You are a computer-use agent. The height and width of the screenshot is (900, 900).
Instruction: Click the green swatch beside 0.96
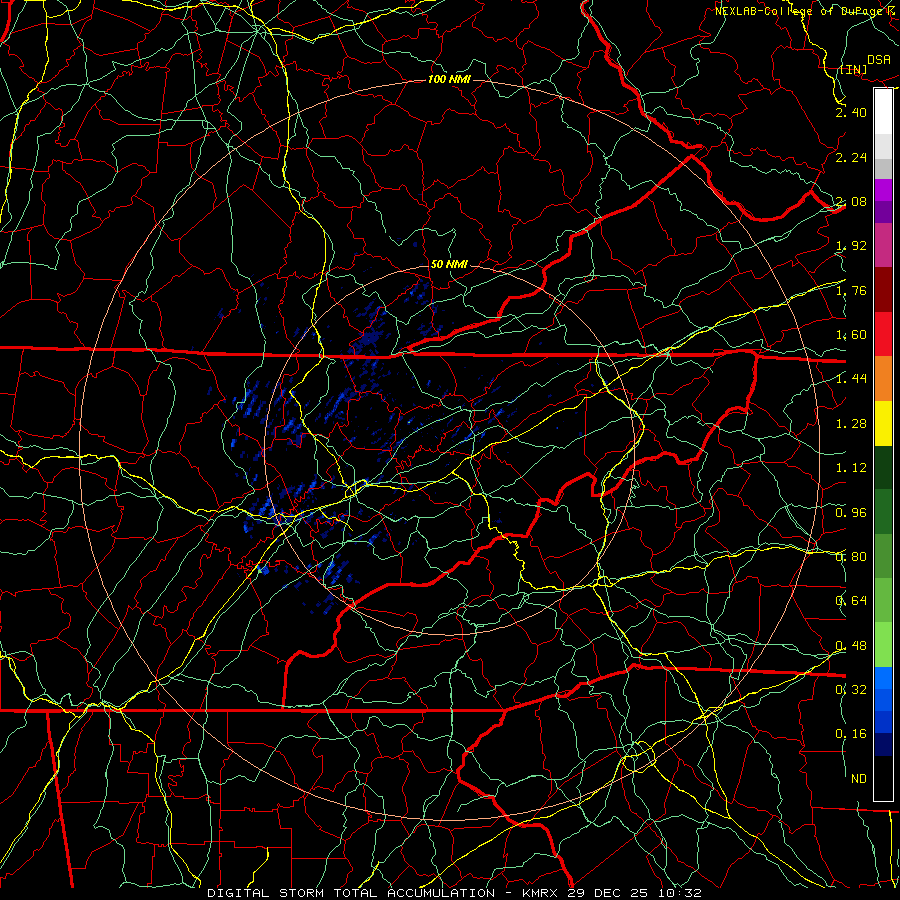(883, 511)
